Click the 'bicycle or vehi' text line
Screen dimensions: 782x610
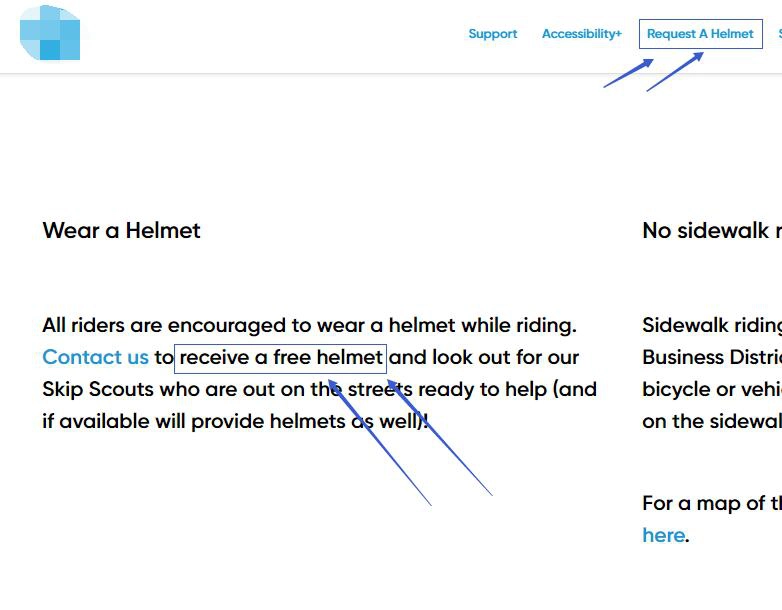pyautogui.click(x=712, y=389)
